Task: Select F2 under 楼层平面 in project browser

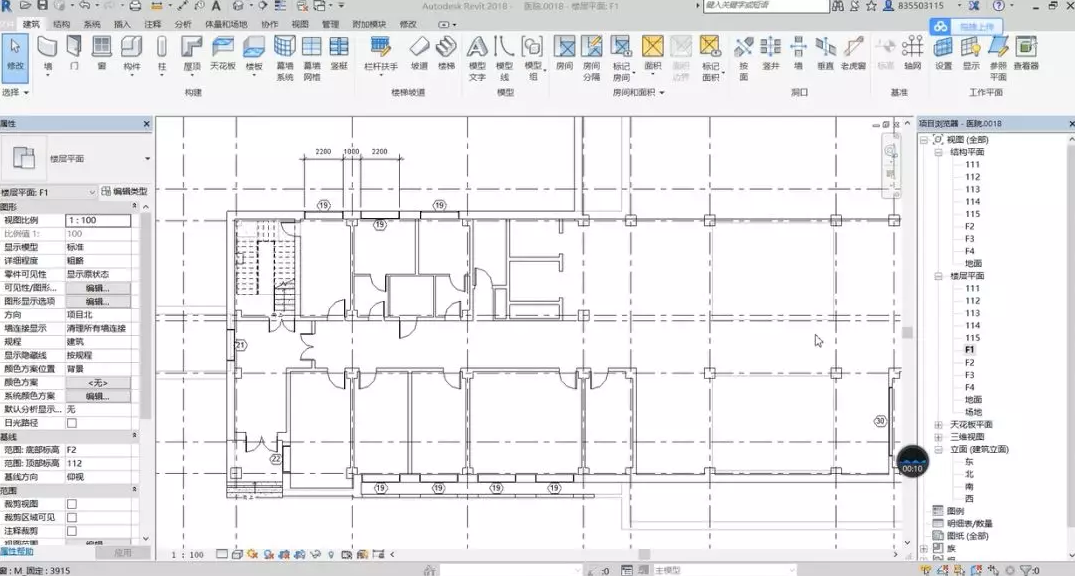Action: 969,362
